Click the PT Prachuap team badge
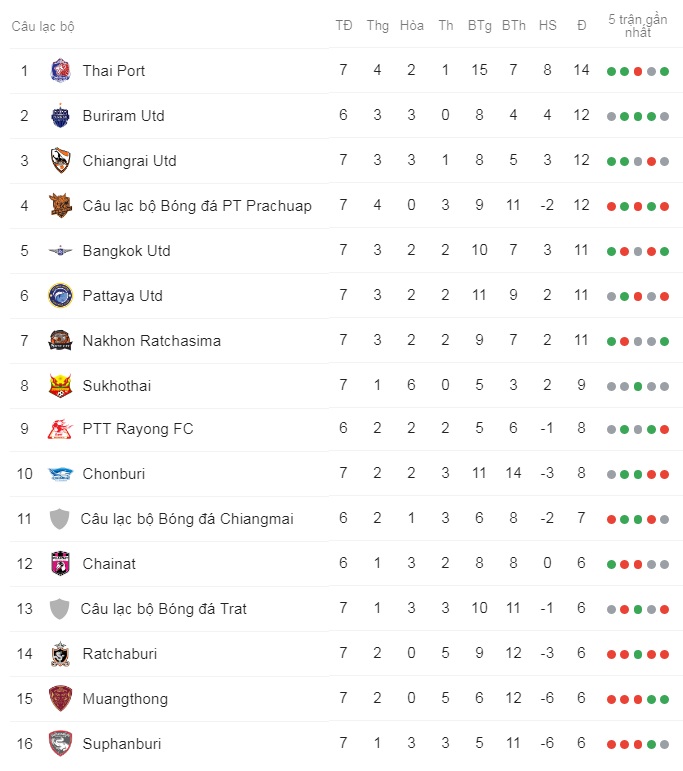The image size is (683, 771). [60, 206]
